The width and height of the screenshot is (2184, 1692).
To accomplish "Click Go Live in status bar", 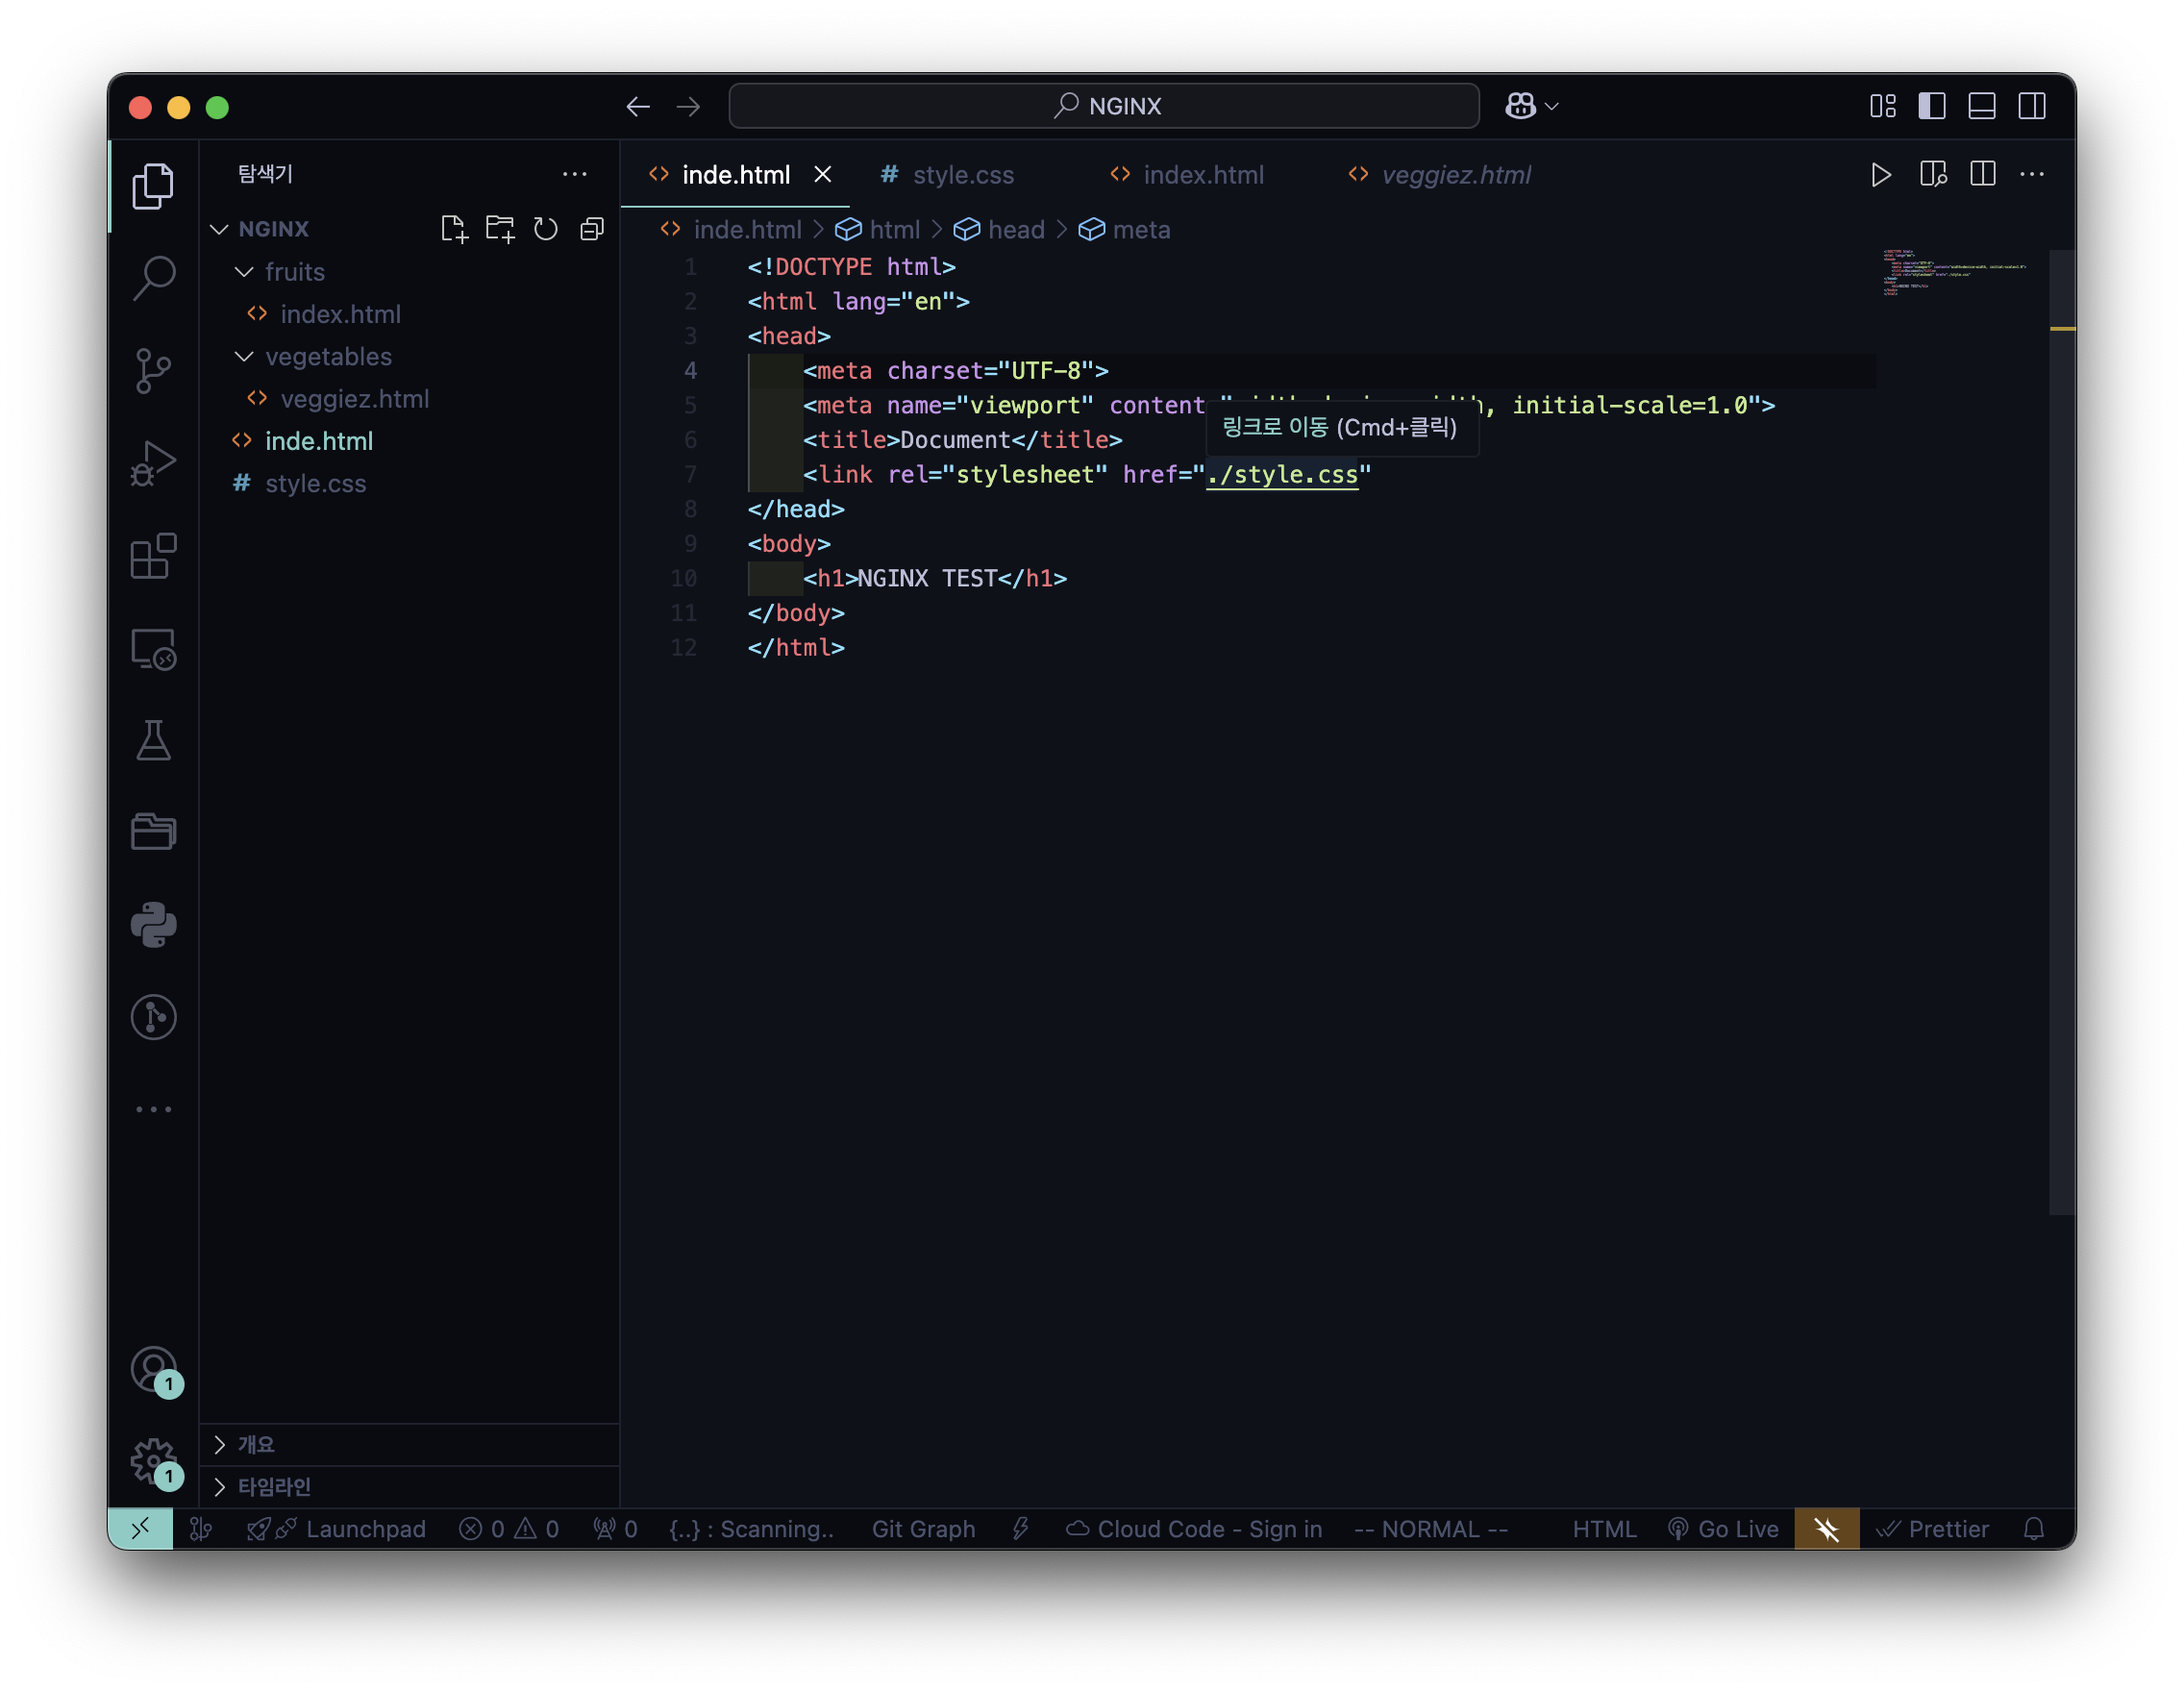I will [x=1723, y=1529].
